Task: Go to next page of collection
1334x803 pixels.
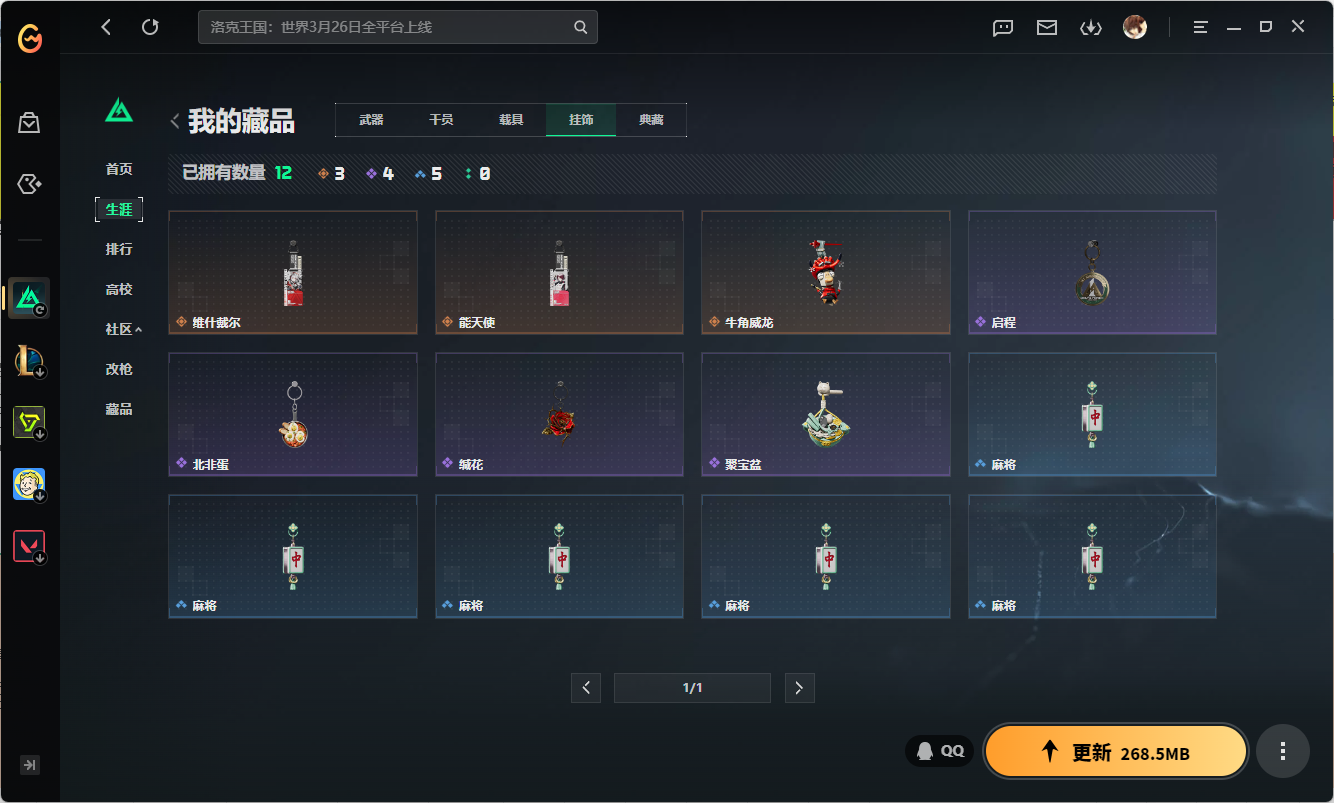Action: pyautogui.click(x=799, y=688)
